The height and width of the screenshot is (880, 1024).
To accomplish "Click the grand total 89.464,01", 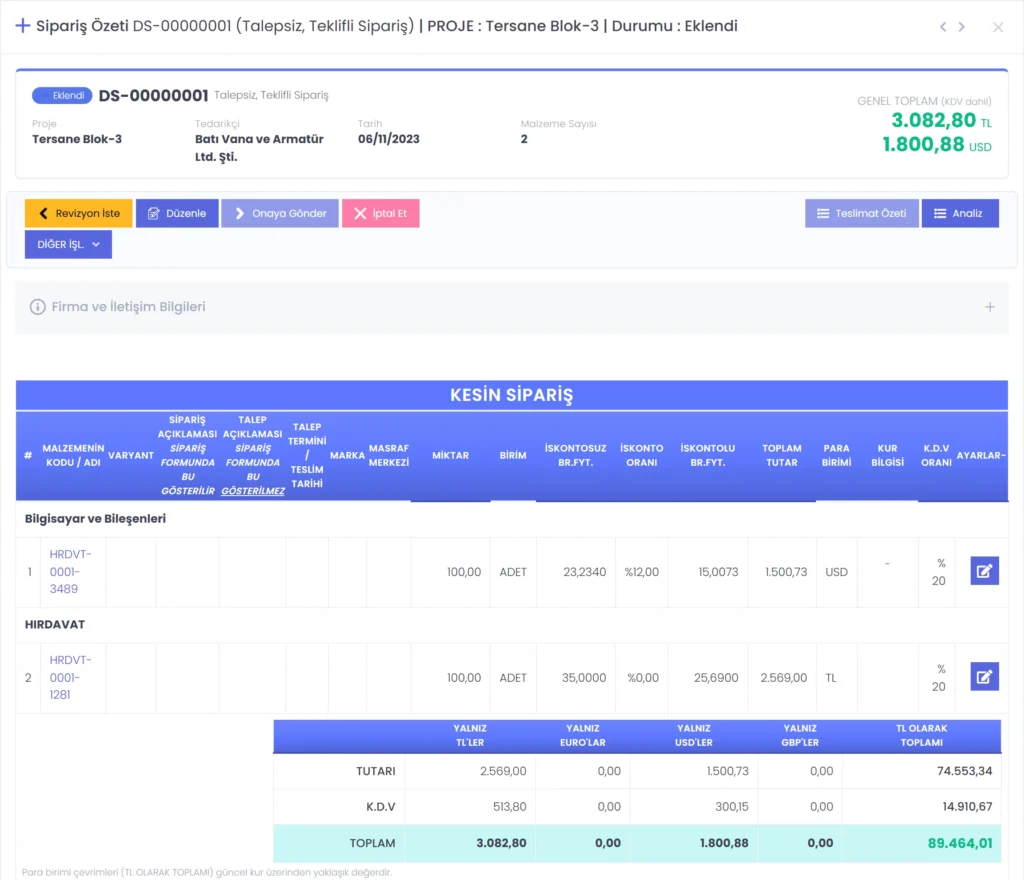I will 959,843.
